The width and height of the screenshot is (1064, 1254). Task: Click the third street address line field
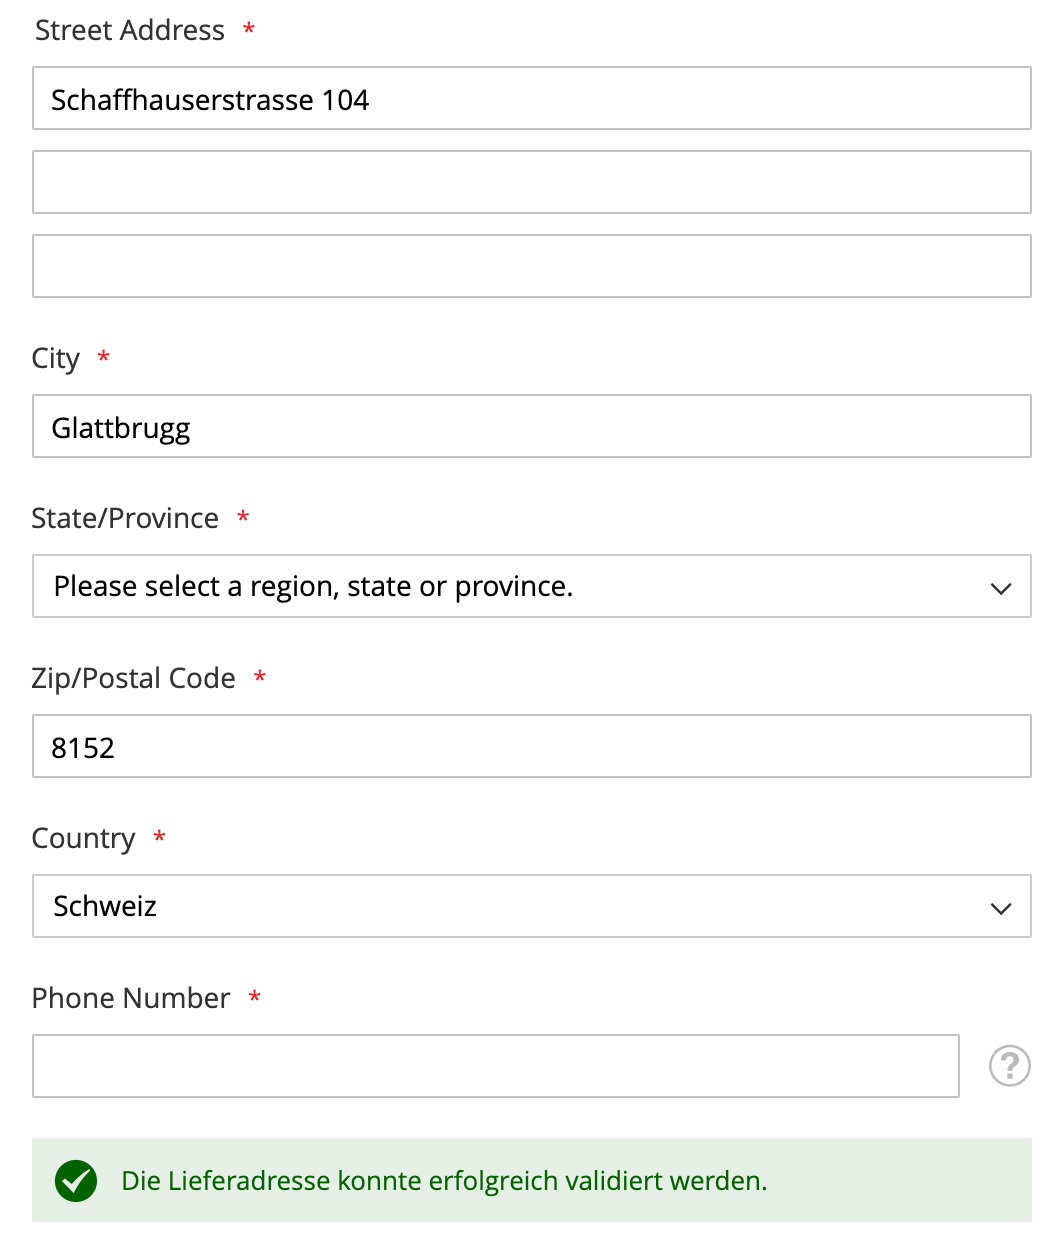(532, 266)
